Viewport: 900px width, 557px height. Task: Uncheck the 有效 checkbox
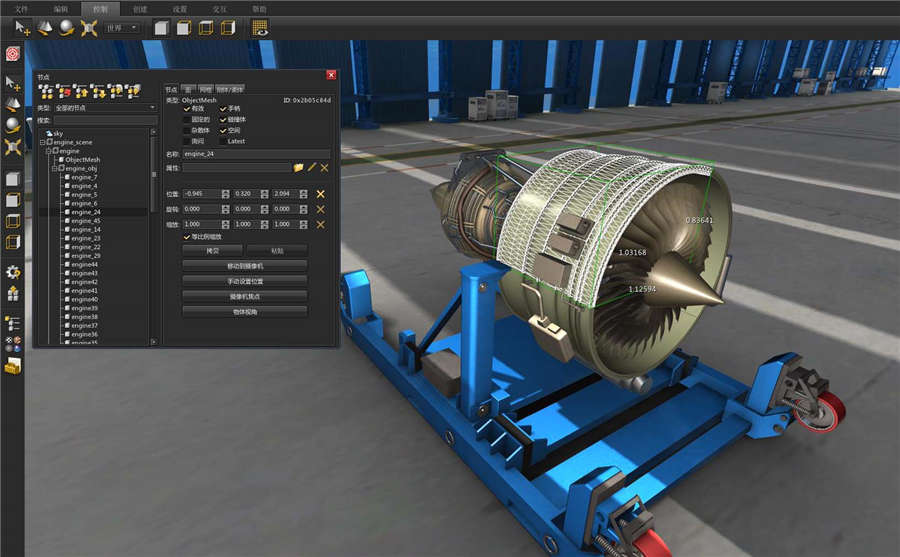click(x=186, y=108)
